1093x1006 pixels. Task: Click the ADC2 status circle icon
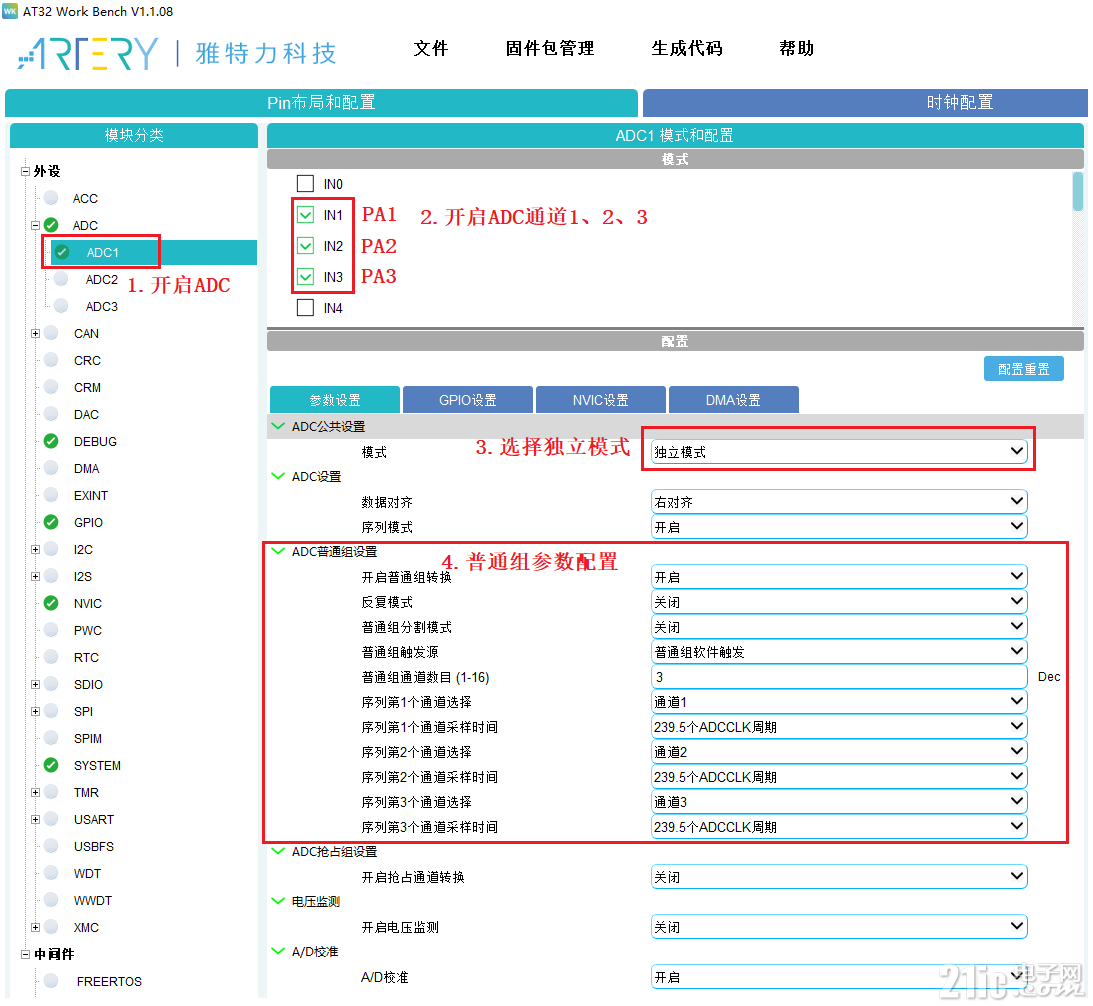(61, 279)
